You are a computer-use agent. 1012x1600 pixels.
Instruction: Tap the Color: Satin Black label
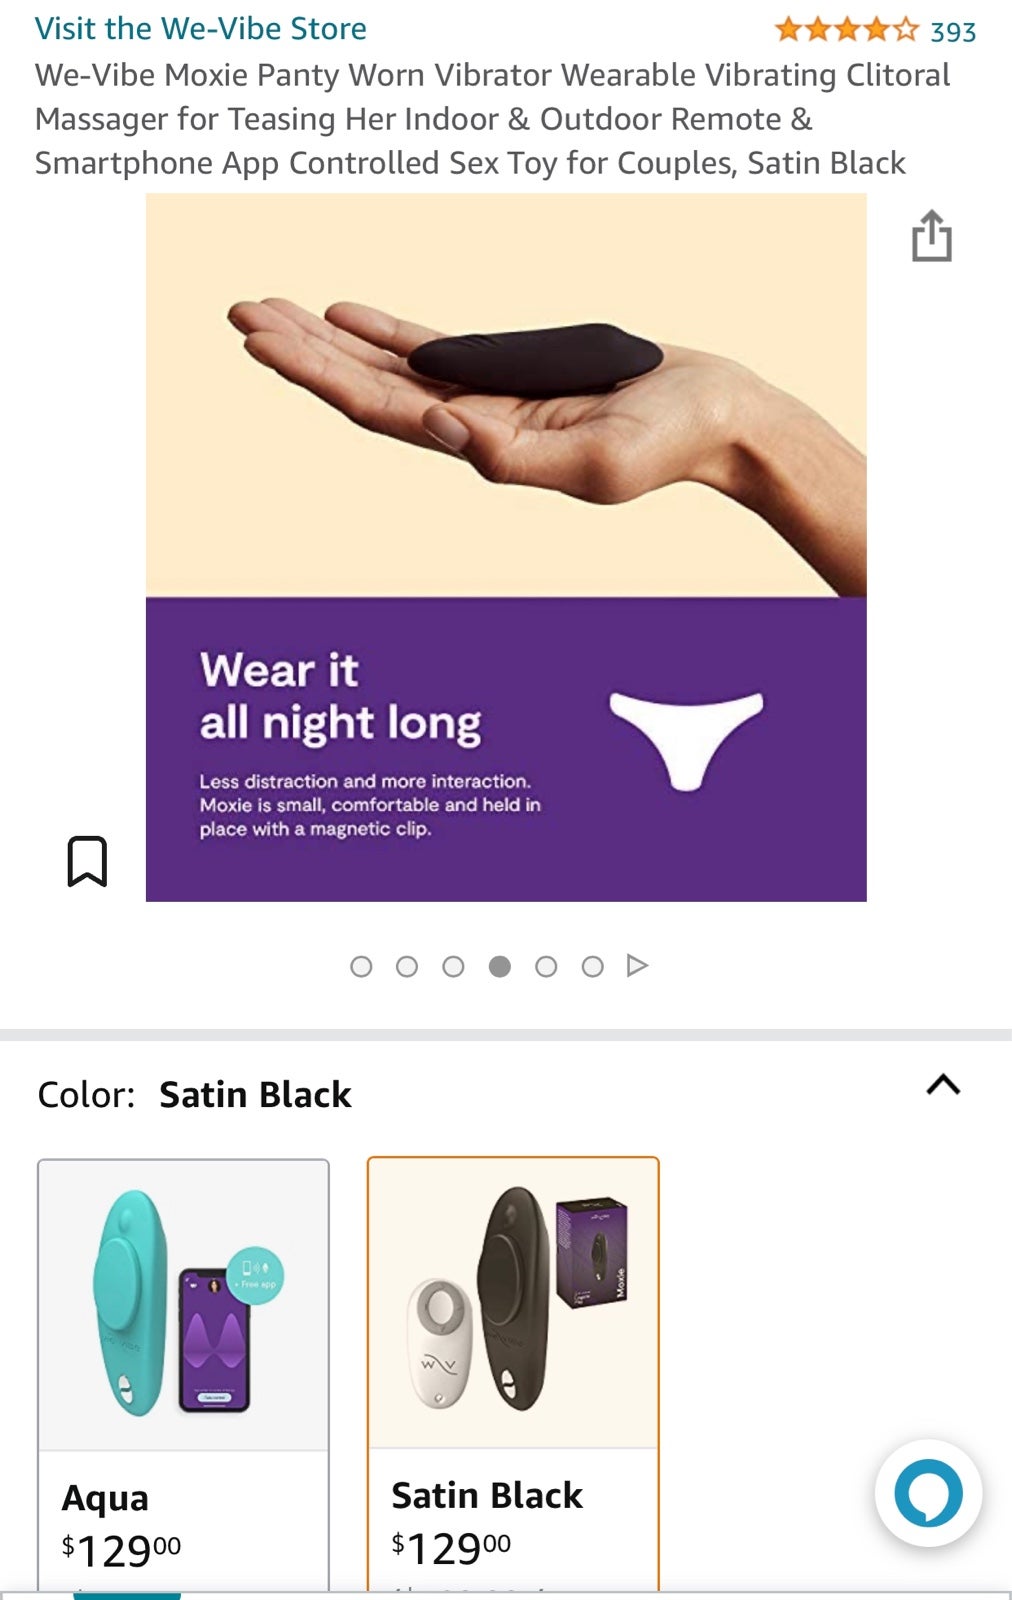pos(194,1095)
